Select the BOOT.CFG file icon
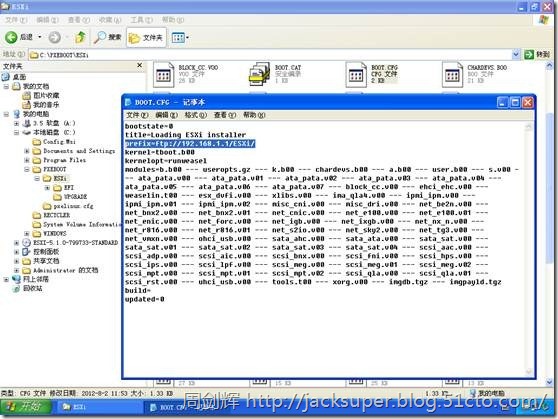 pos(356,74)
